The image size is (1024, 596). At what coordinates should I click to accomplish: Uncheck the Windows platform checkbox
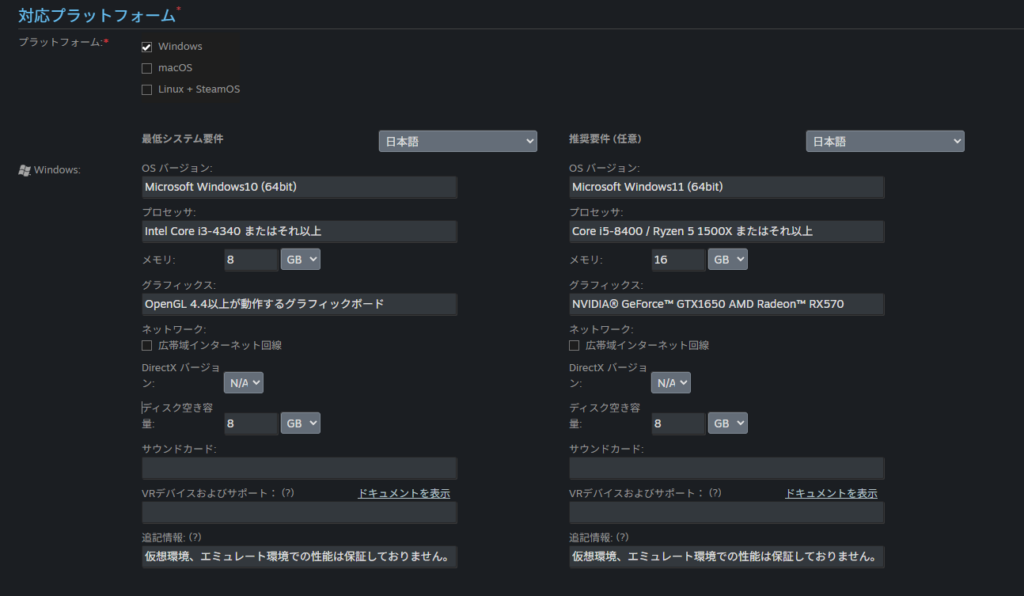point(147,47)
